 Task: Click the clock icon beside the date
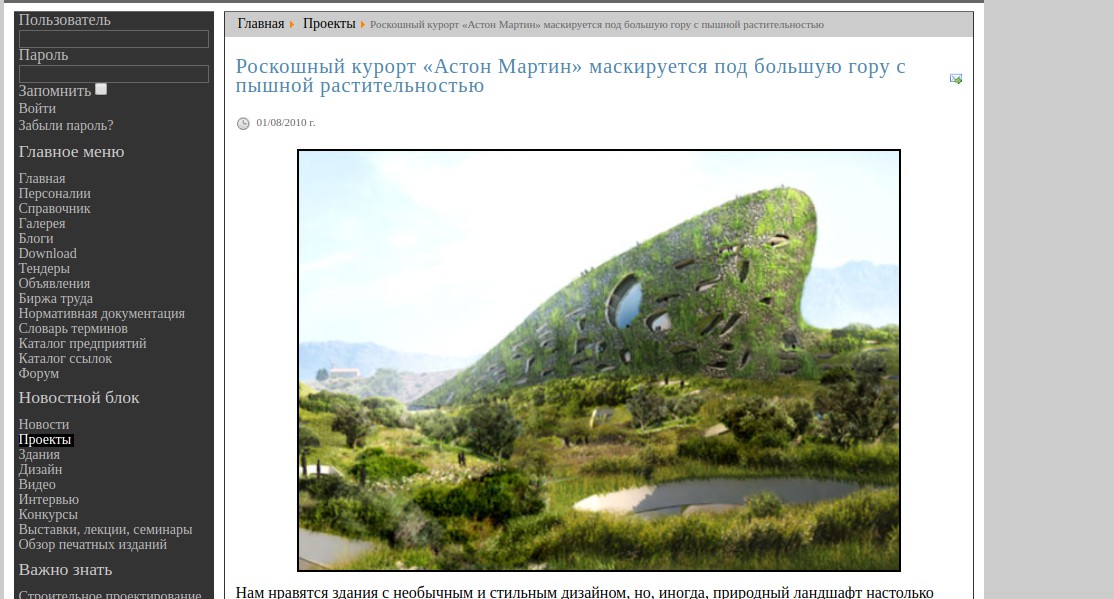point(243,124)
